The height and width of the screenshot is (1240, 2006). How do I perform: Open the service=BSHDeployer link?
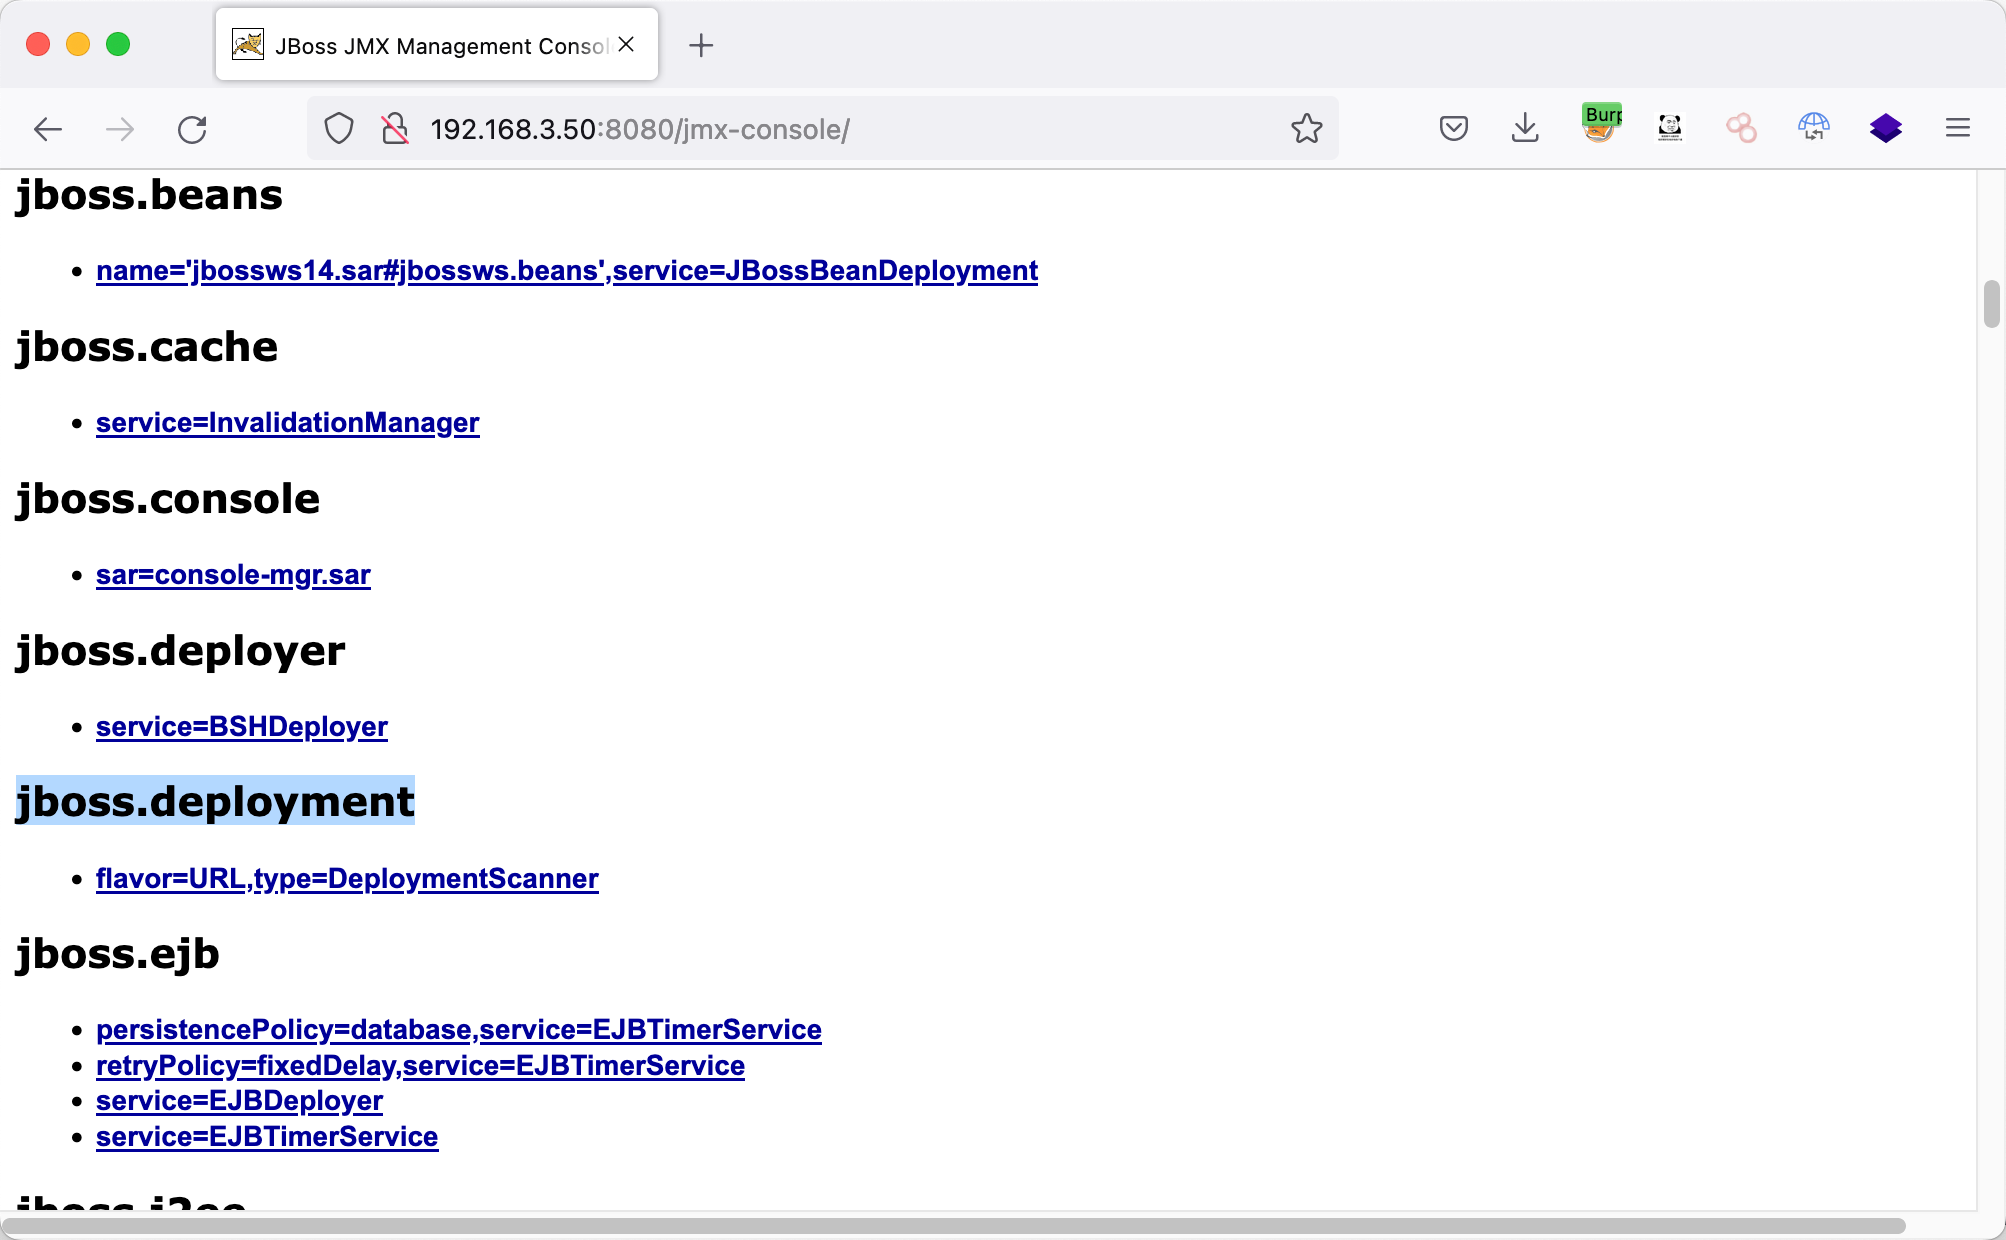click(241, 727)
